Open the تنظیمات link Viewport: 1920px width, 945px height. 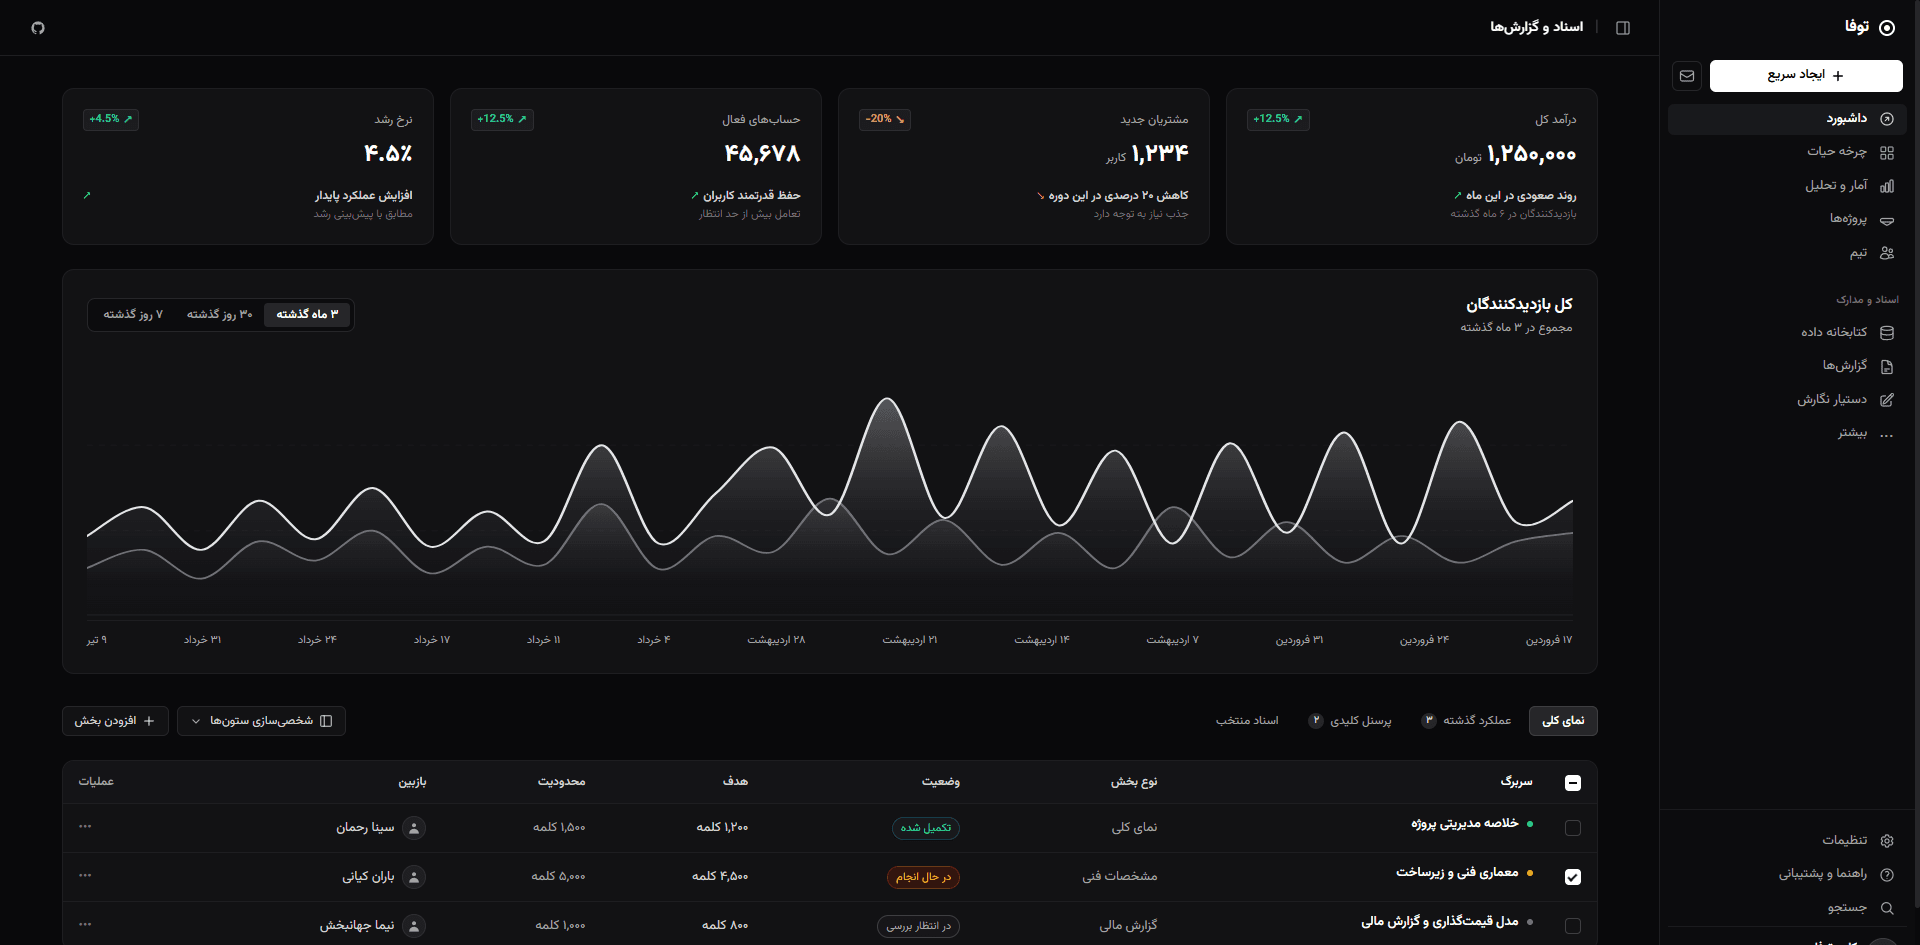coord(1787,841)
